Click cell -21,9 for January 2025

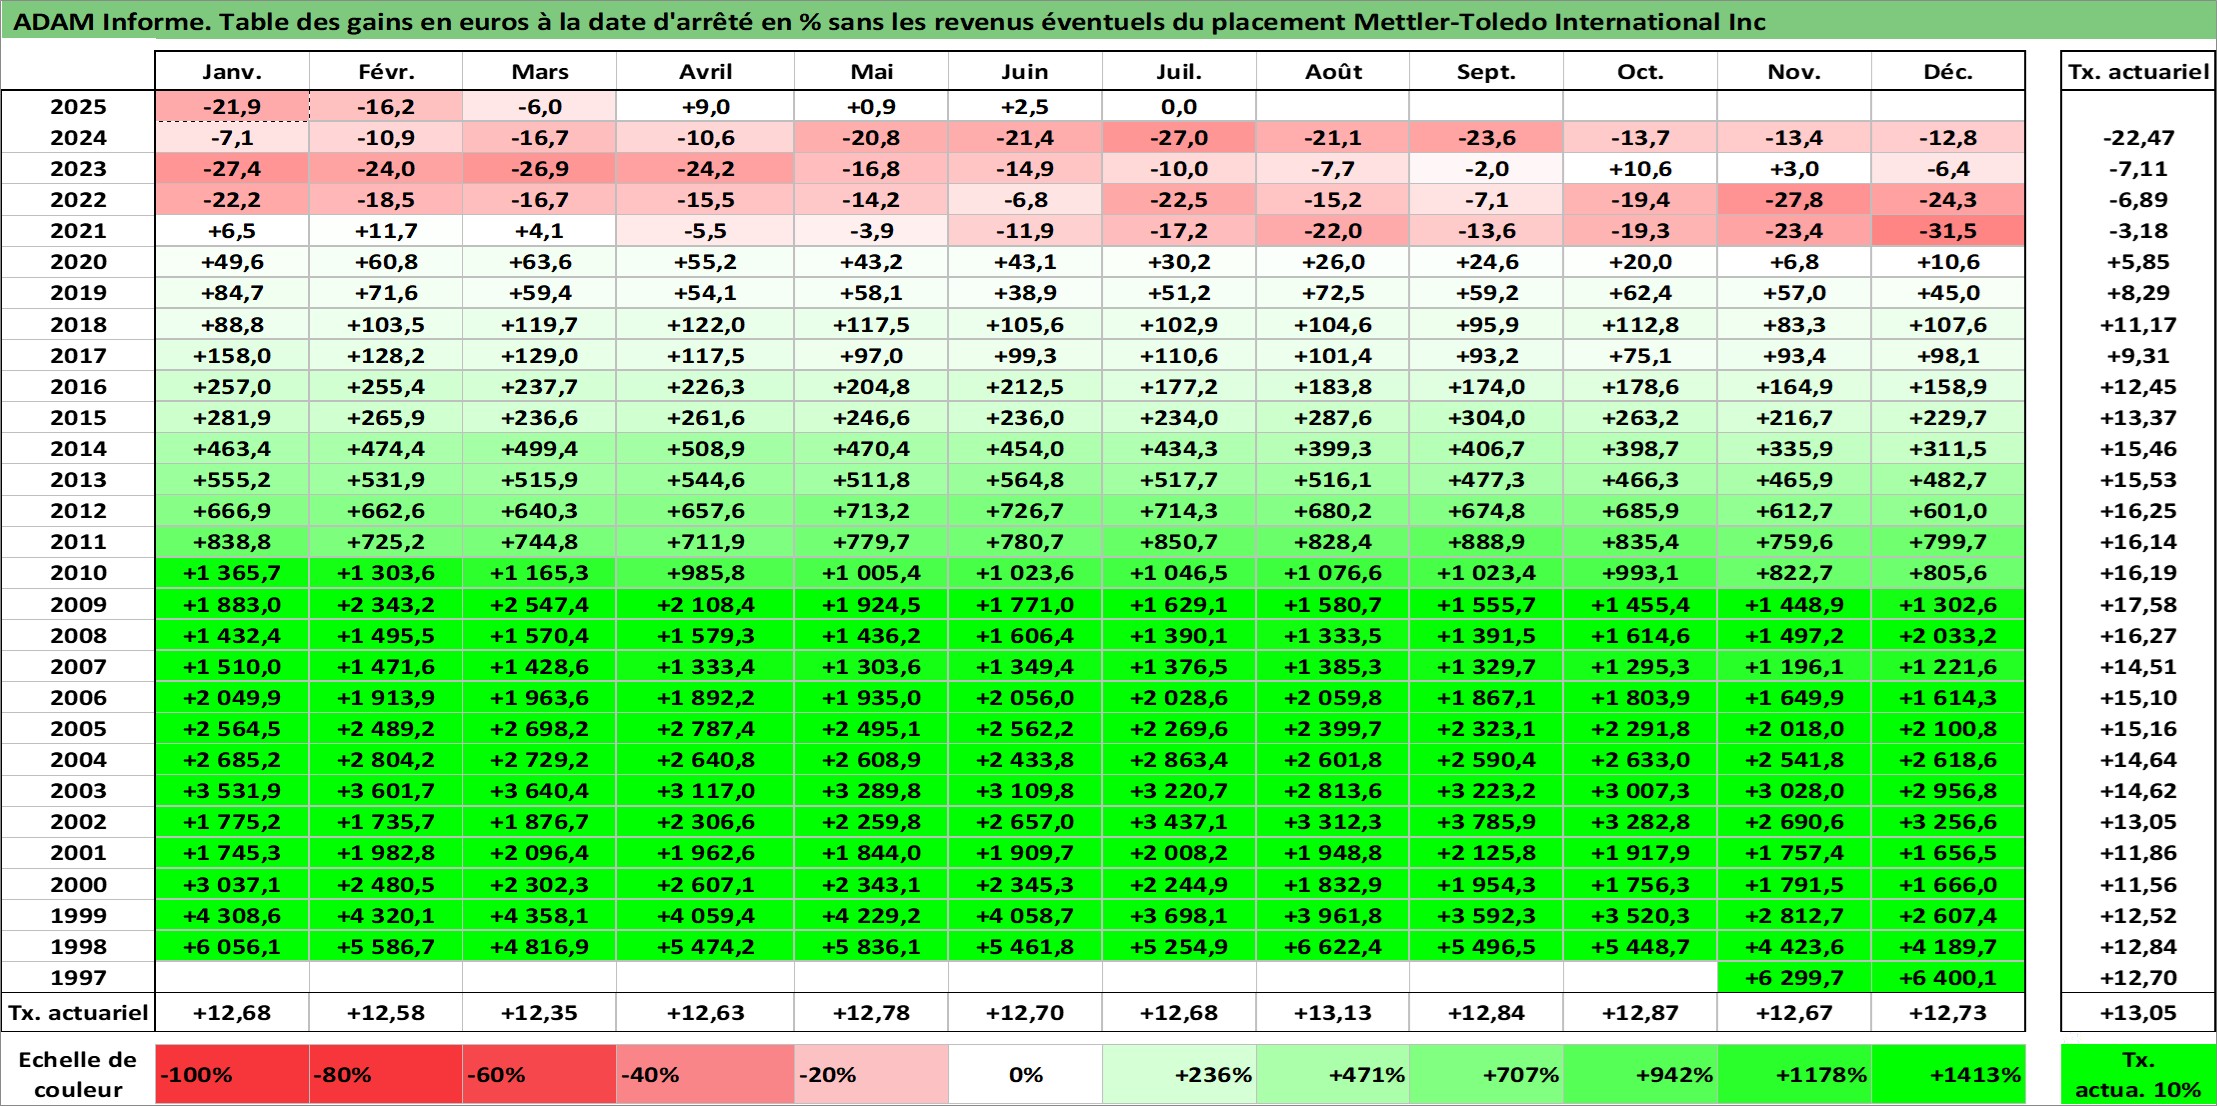point(232,107)
